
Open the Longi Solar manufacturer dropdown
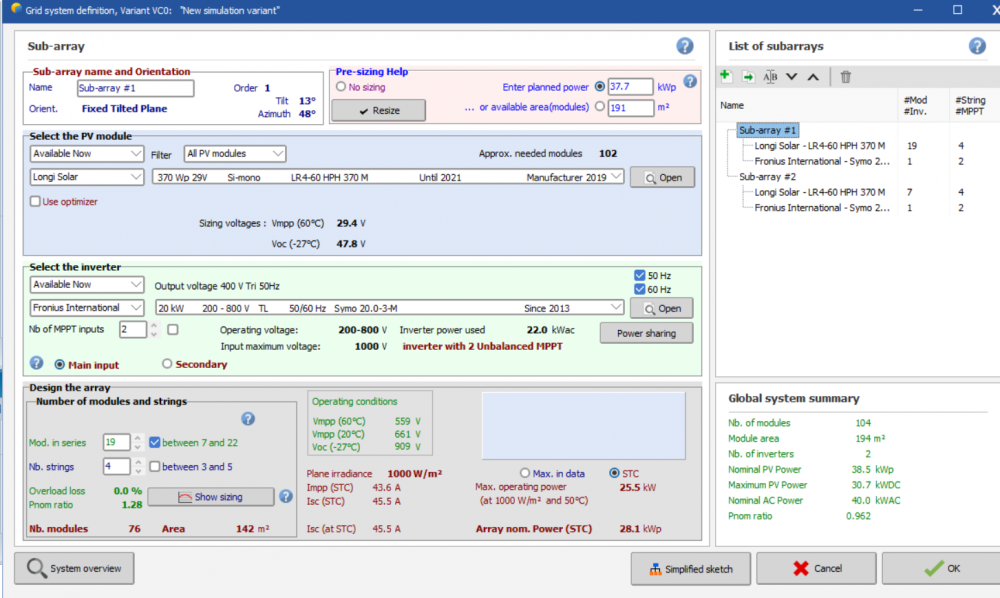point(87,177)
